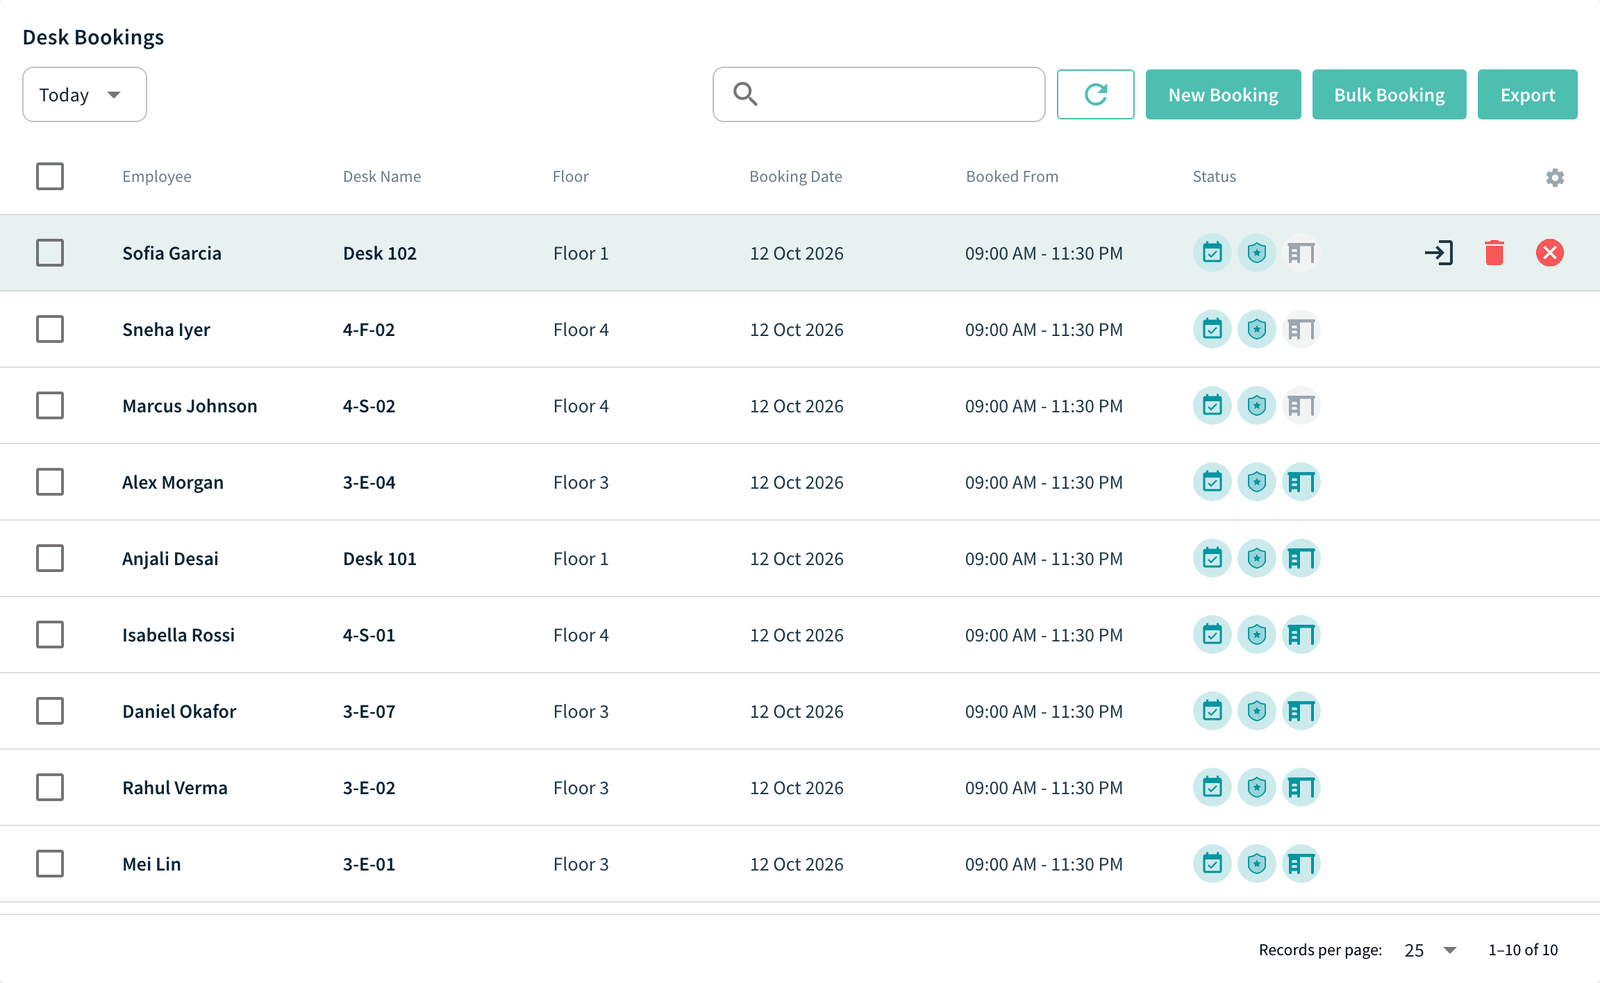Click desk name 4-S-01
This screenshot has height=983, width=1600.
pos(369,635)
